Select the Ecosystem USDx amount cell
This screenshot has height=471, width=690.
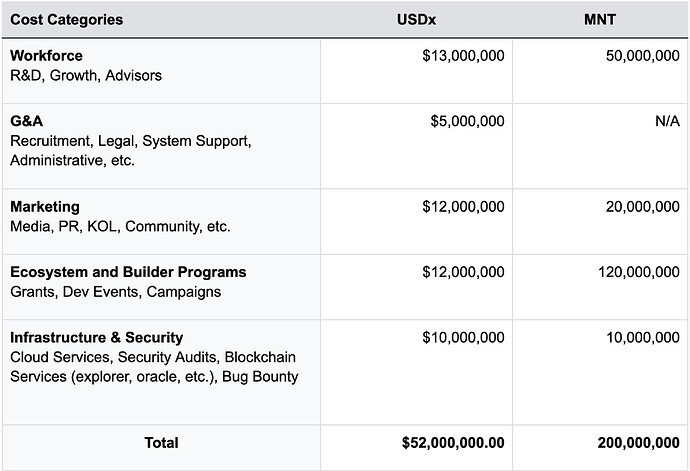pyautogui.click(x=464, y=272)
